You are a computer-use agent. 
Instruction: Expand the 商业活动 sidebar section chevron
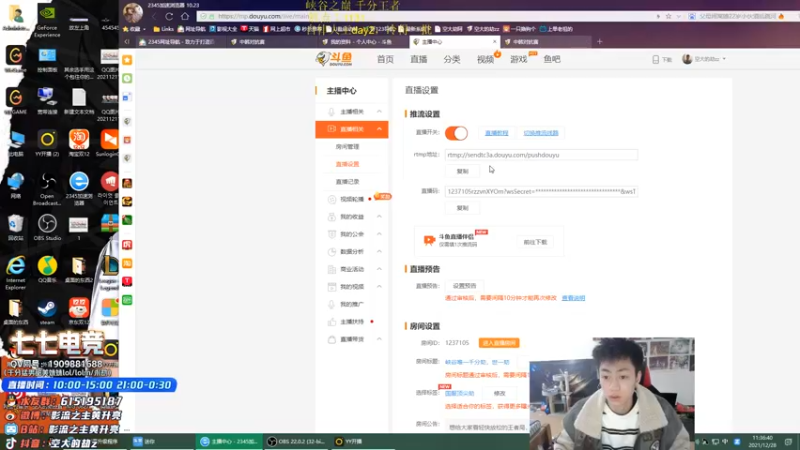(379, 269)
